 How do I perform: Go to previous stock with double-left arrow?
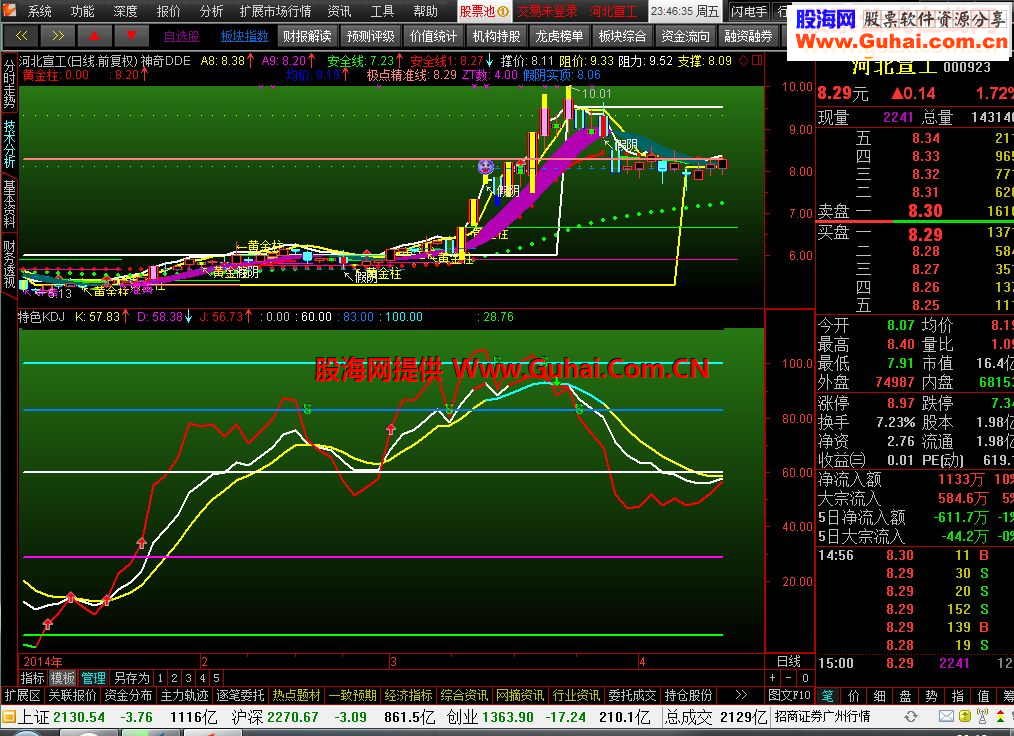point(21,36)
